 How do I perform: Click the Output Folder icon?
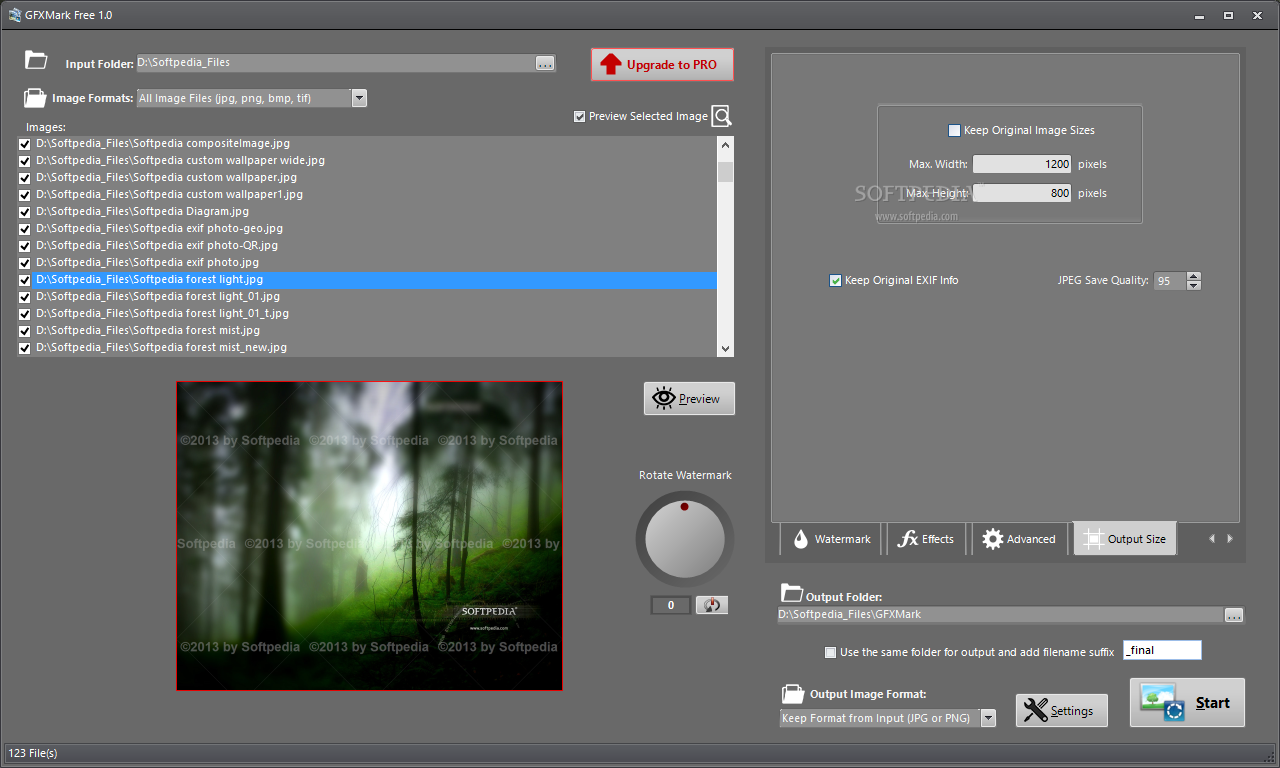(x=791, y=592)
